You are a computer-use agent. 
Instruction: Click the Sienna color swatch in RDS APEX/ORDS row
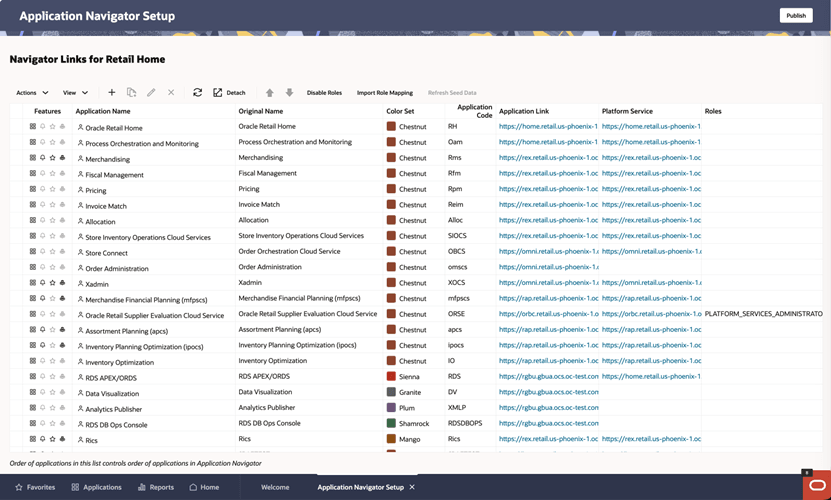391,376
